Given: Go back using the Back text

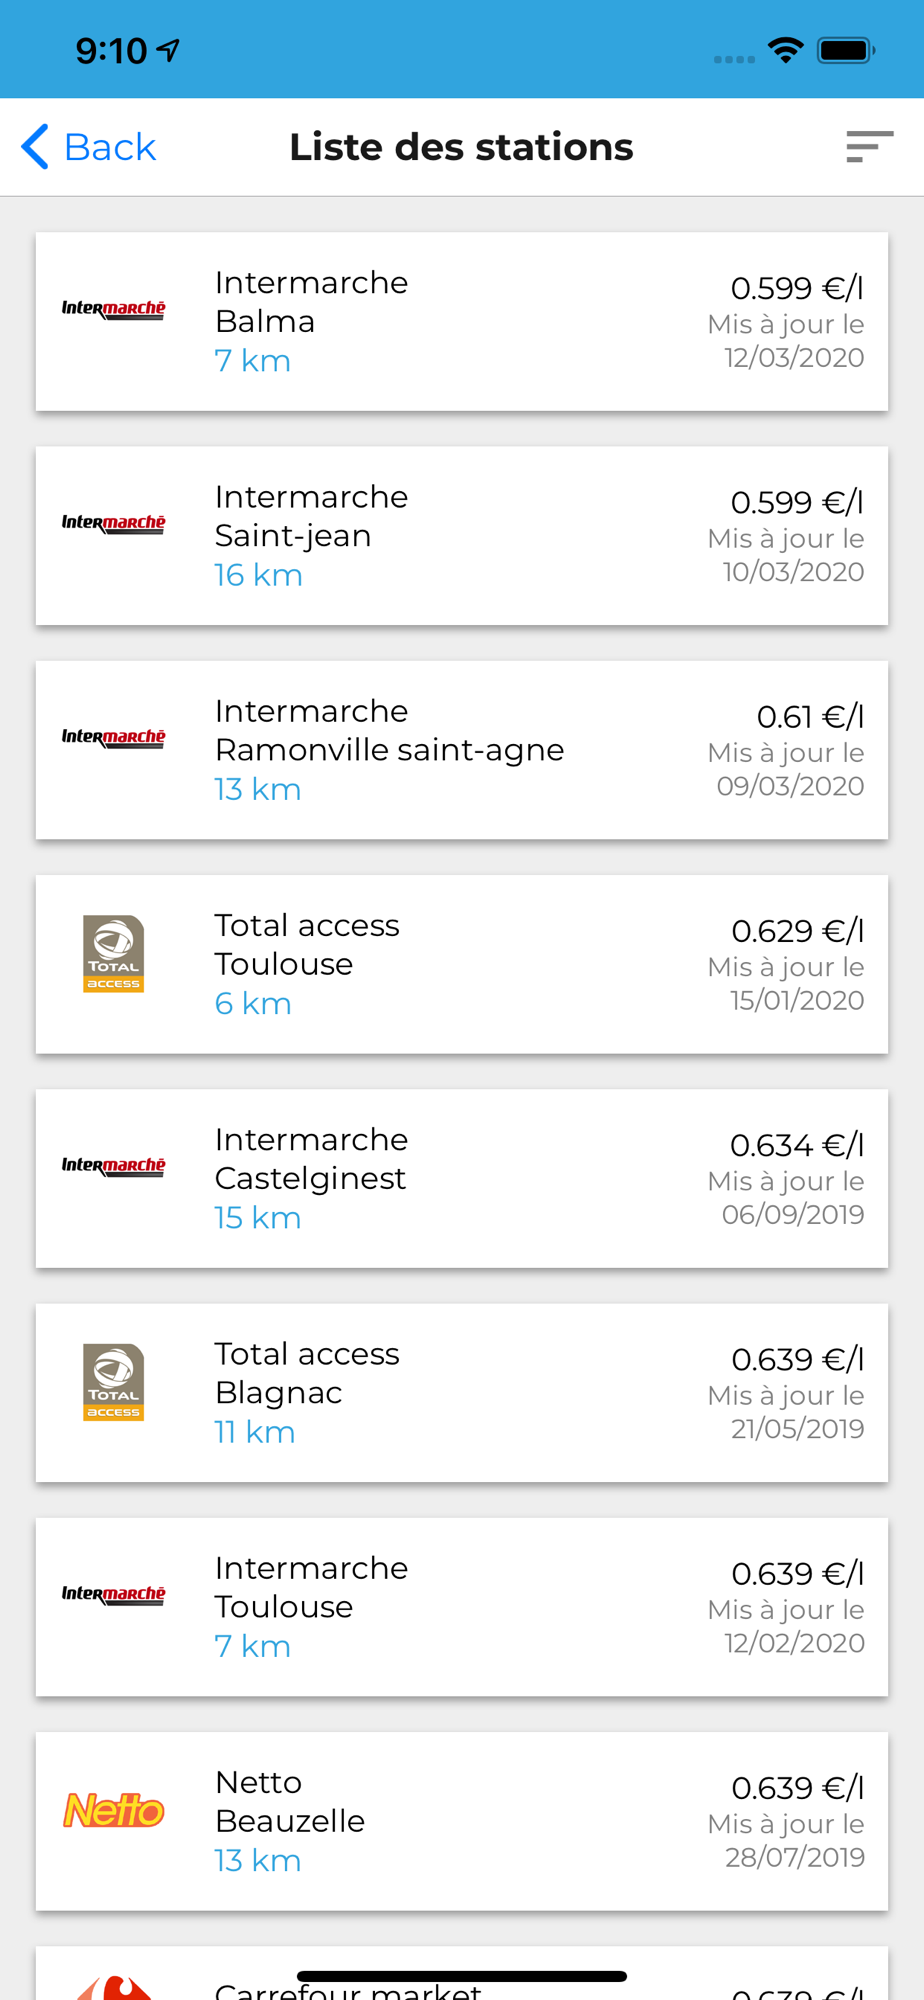Looking at the screenshot, I should pyautogui.click(x=110, y=147).
